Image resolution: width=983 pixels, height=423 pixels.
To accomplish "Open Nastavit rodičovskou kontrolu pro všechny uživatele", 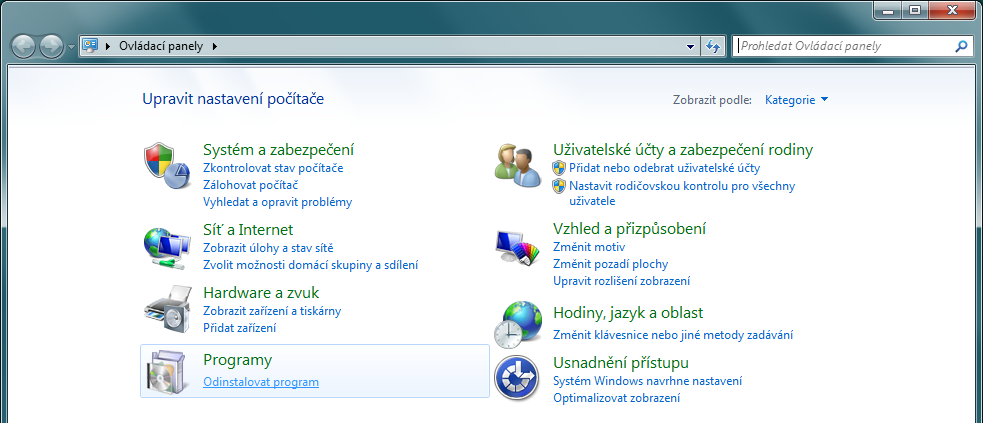I will click(x=682, y=194).
